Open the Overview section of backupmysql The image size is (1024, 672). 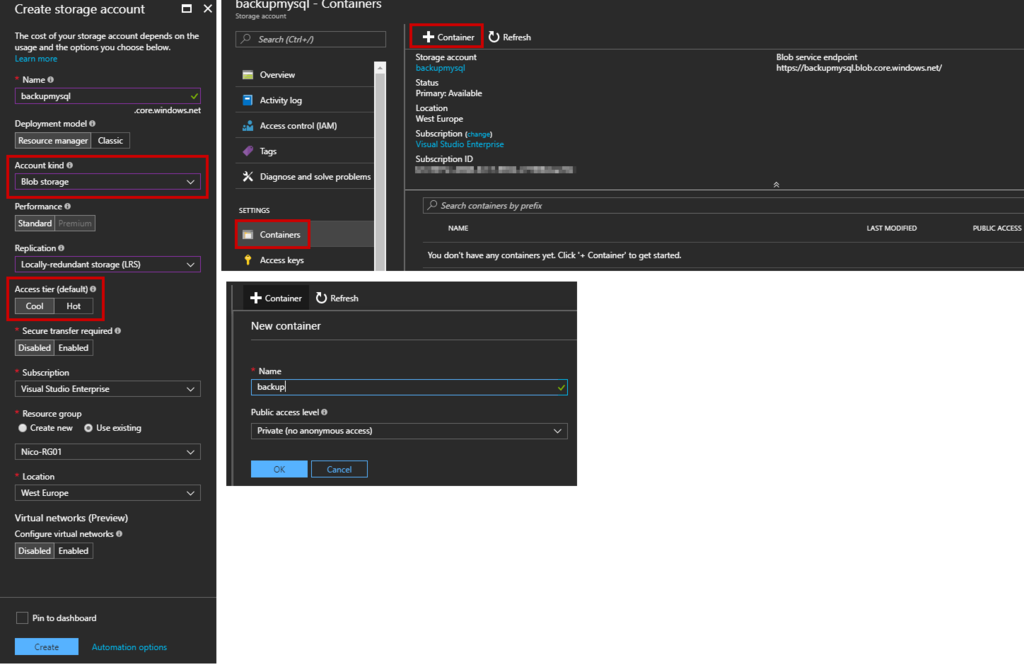tap(276, 74)
